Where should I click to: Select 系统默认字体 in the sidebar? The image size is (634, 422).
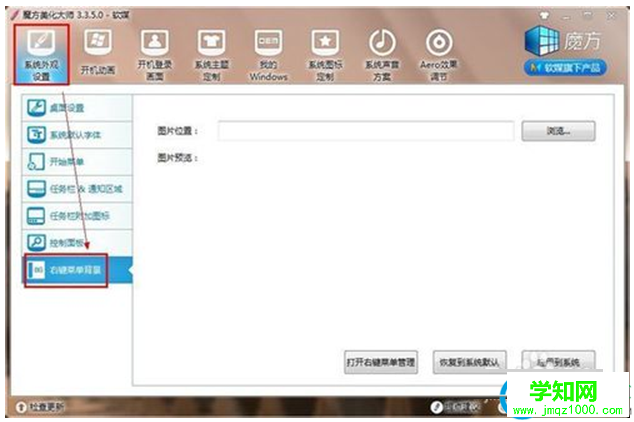pyautogui.click(x=77, y=134)
